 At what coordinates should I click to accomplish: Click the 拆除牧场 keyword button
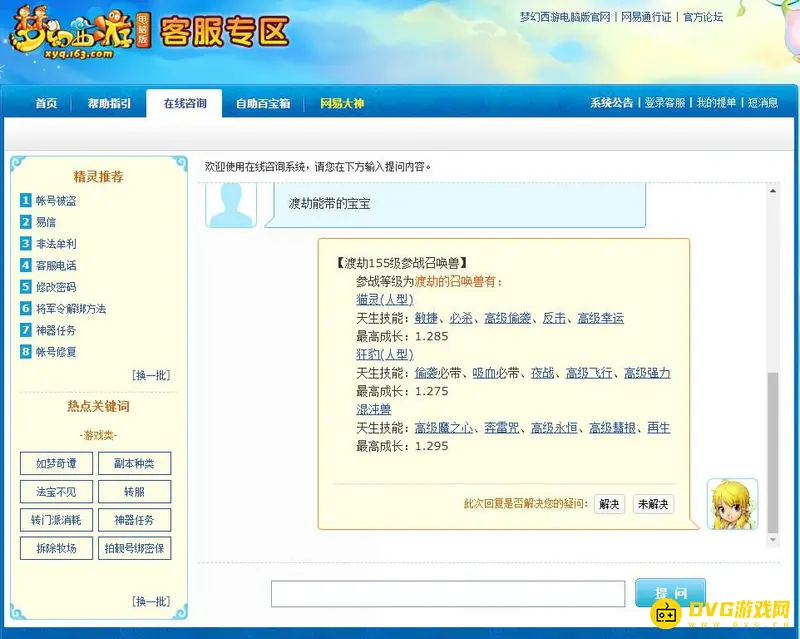pos(56,548)
